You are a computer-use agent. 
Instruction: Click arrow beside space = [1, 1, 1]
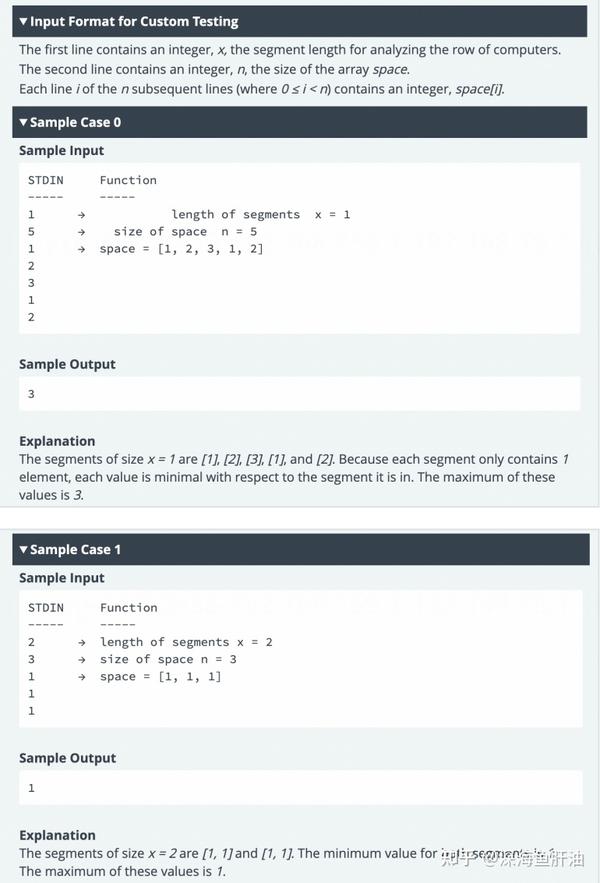(82, 677)
